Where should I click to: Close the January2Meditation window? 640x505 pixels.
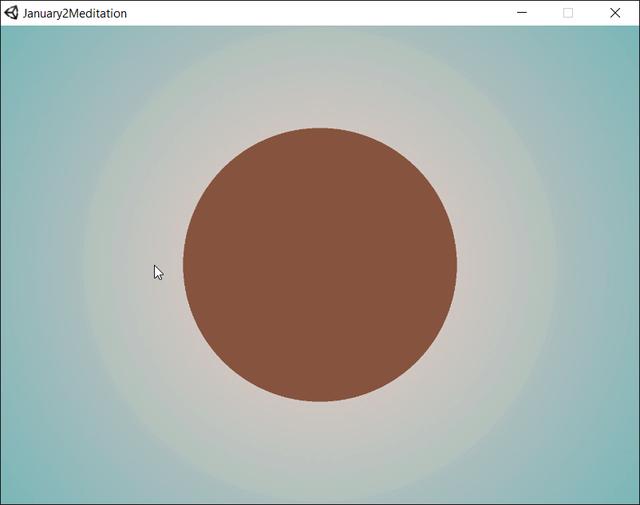615,13
